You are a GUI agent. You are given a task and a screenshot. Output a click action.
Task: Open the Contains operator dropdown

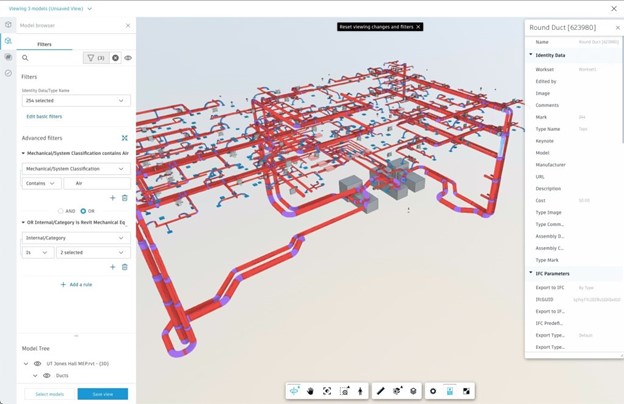point(41,183)
